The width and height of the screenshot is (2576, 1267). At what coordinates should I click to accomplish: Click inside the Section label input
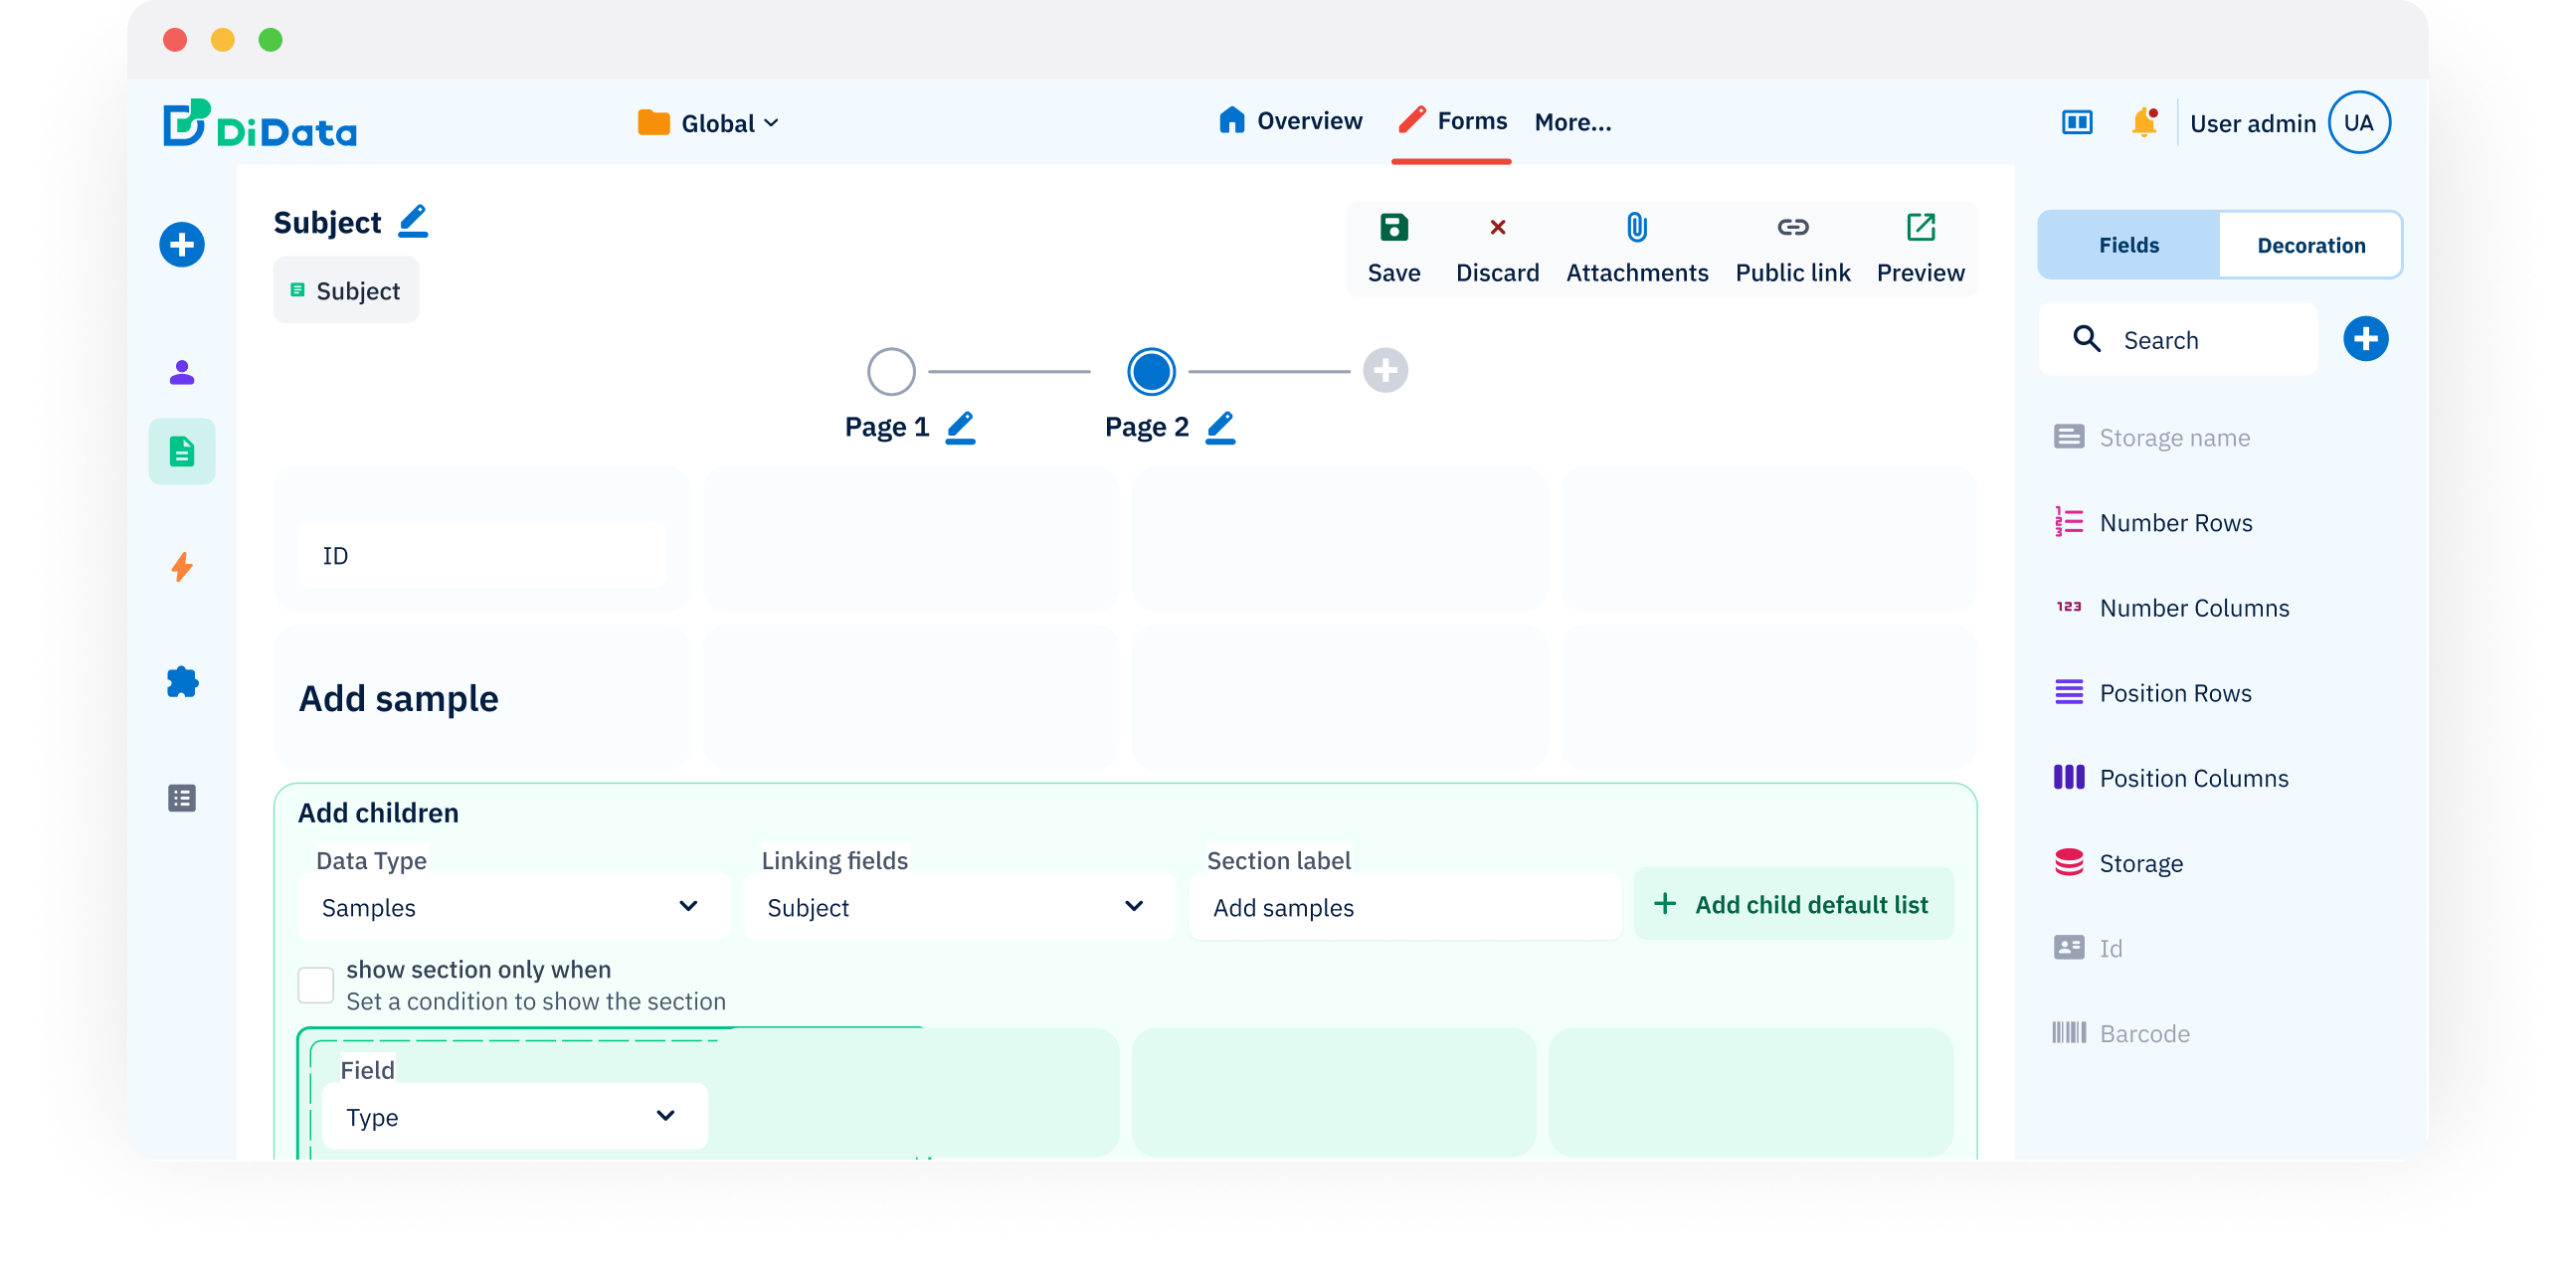point(1404,906)
